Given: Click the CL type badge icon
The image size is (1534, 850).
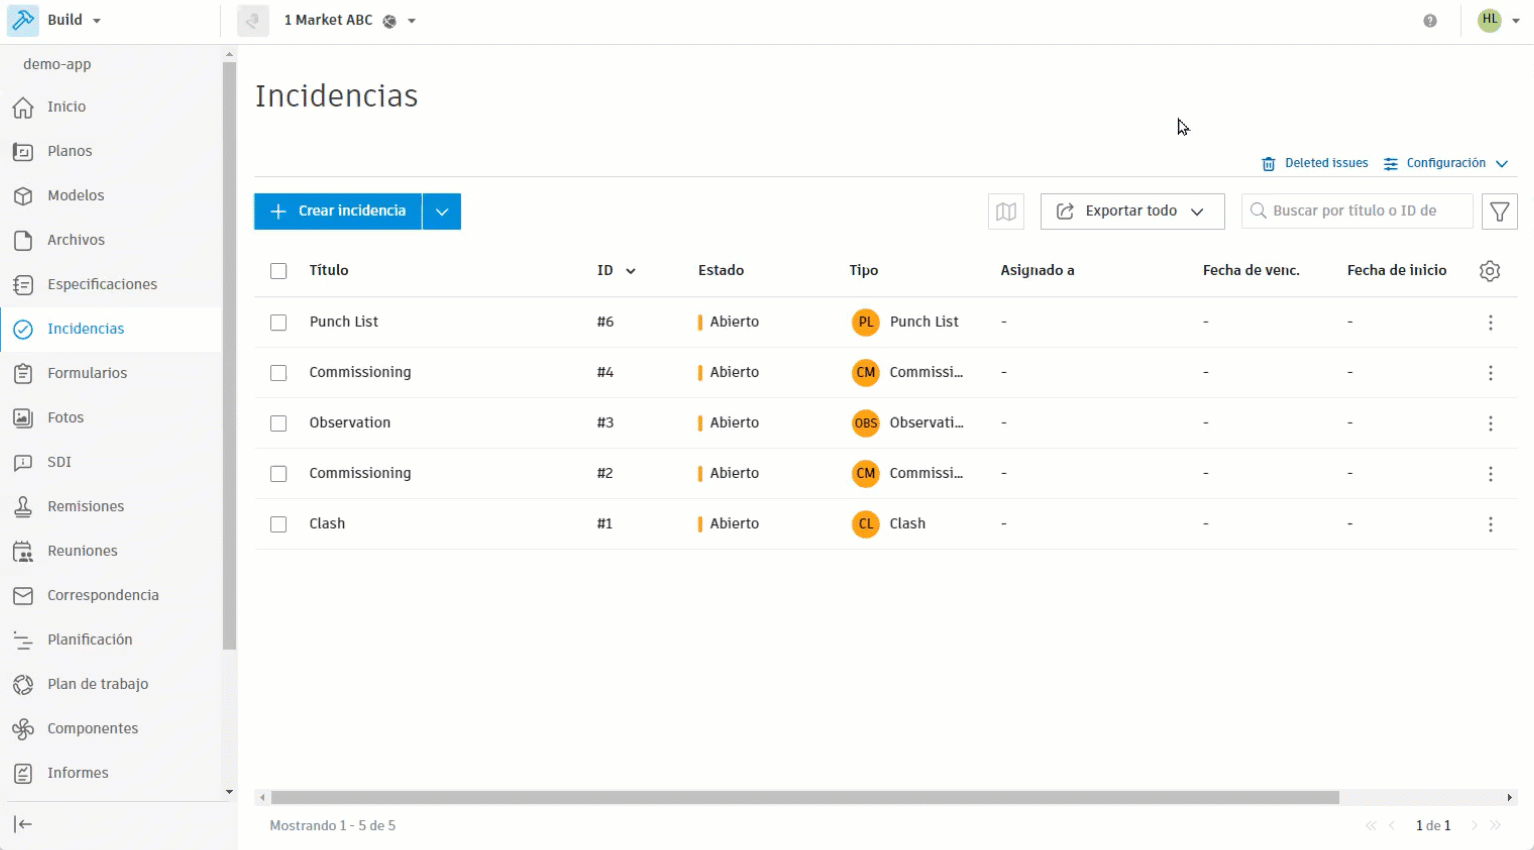Looking at the screenshot, I should pyautogui.click(x=866, y=524).
